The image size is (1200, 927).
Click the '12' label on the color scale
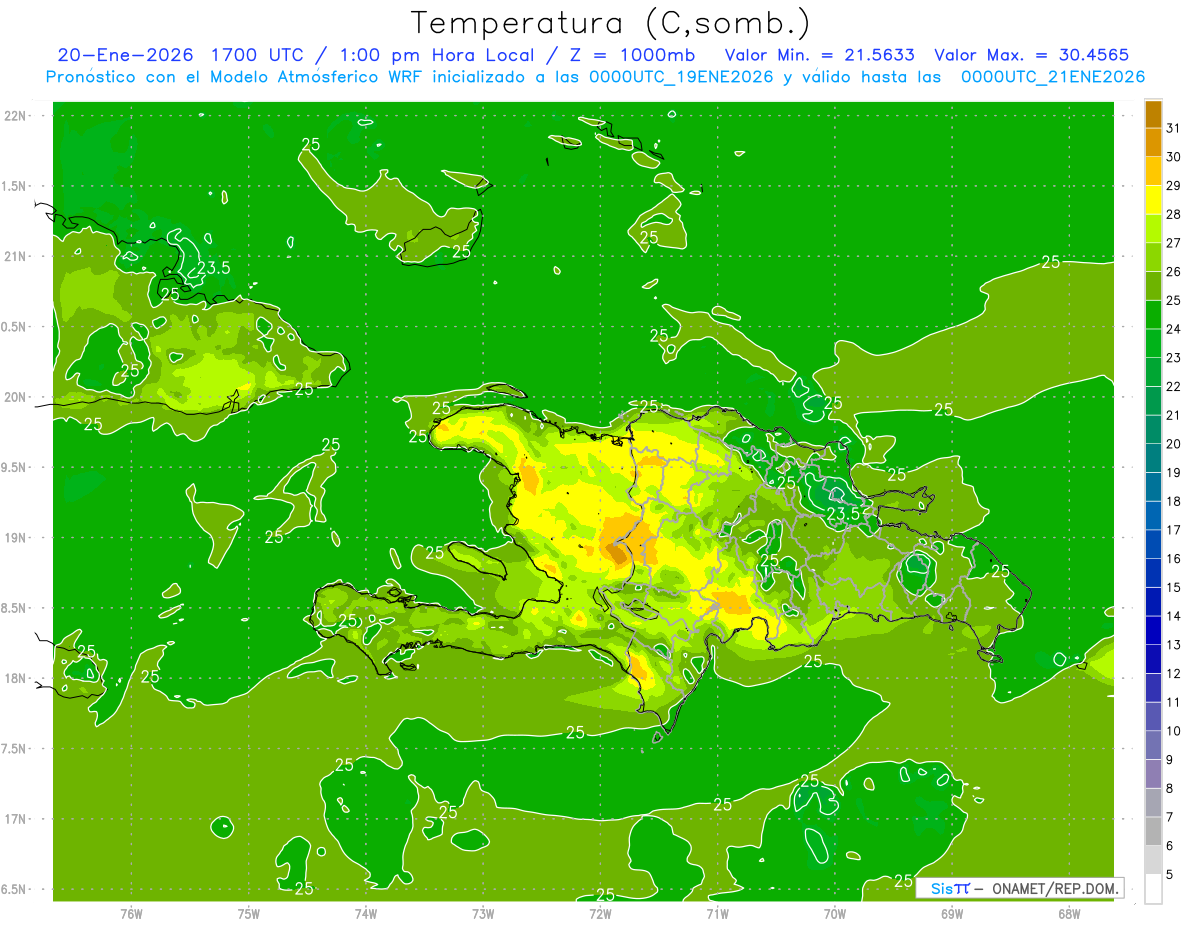(x=1173, y=674)
